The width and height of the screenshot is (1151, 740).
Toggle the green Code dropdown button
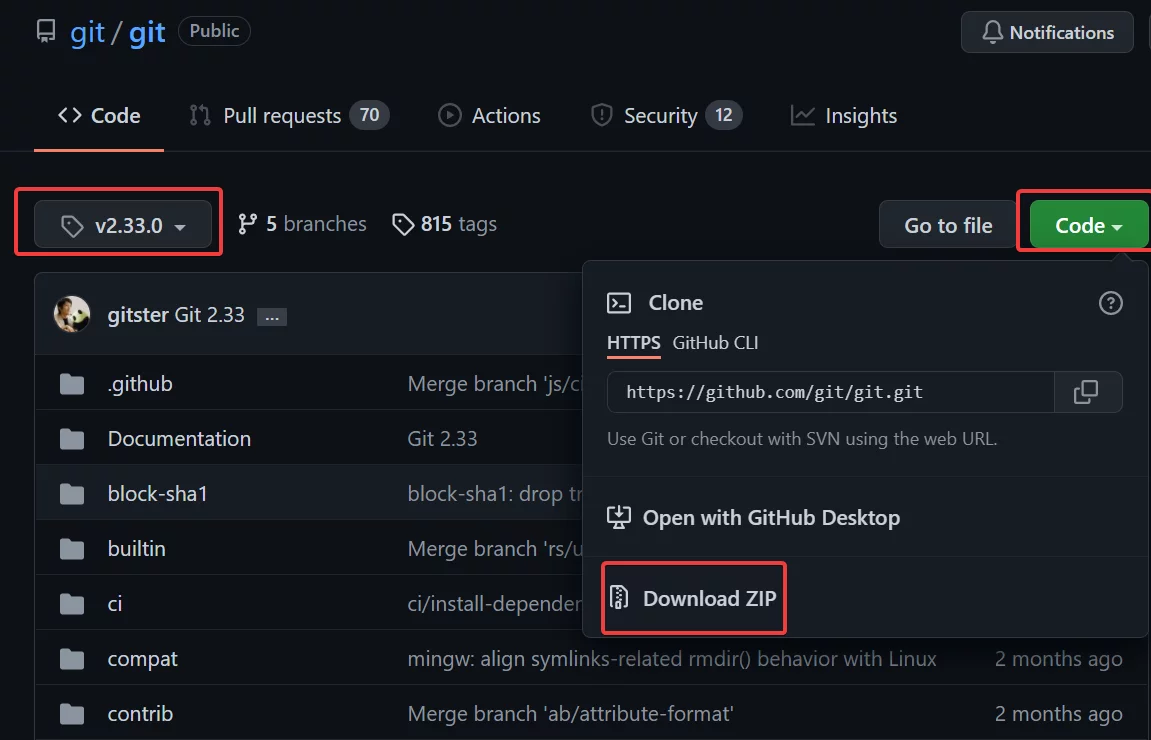click(1089, 225)
